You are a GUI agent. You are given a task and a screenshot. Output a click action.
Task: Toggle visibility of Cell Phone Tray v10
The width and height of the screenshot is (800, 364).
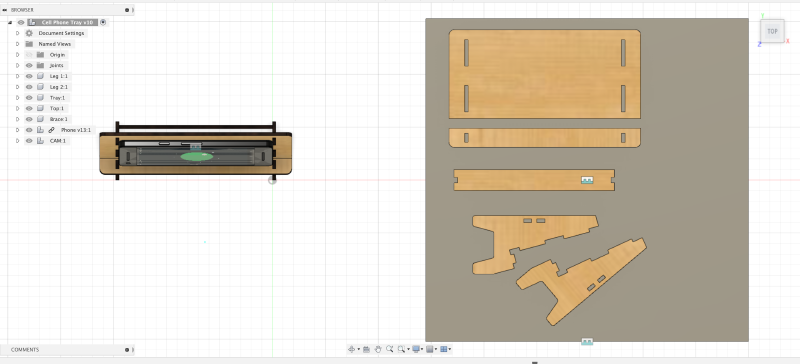click(21, 22)
